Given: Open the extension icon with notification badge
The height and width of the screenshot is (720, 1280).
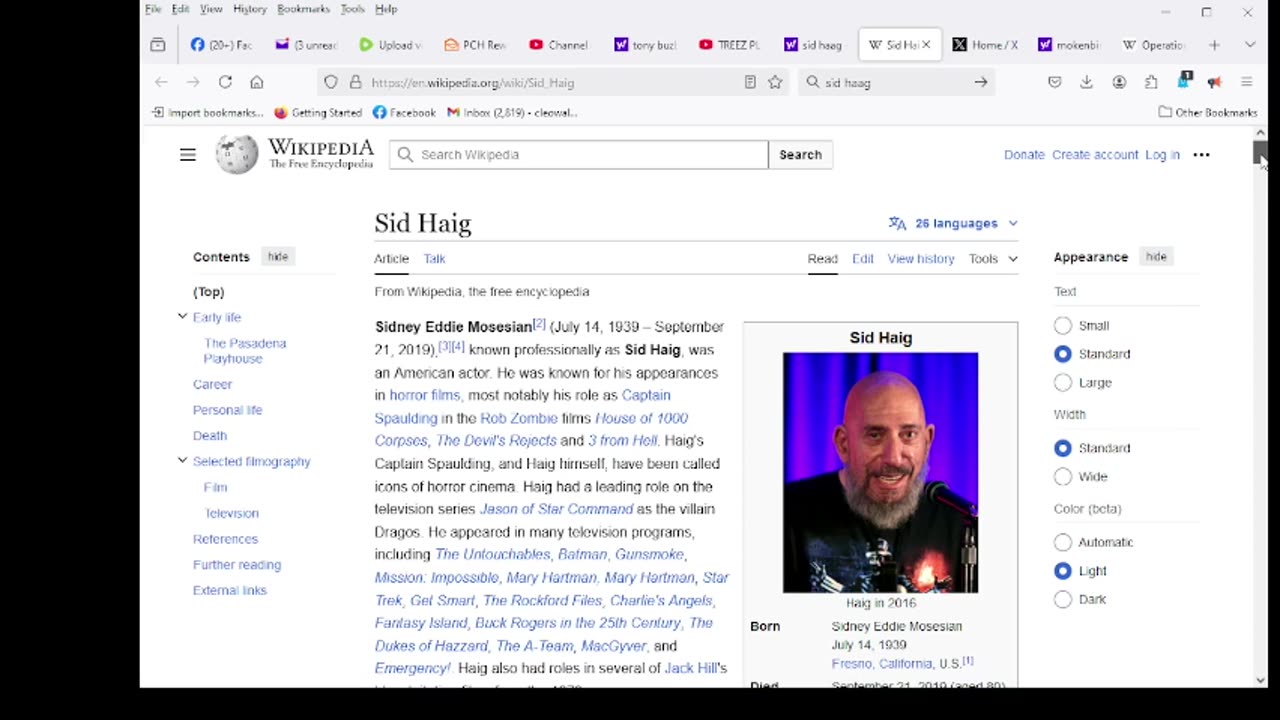Looking at the screenshot, I should click(1184, 81).
